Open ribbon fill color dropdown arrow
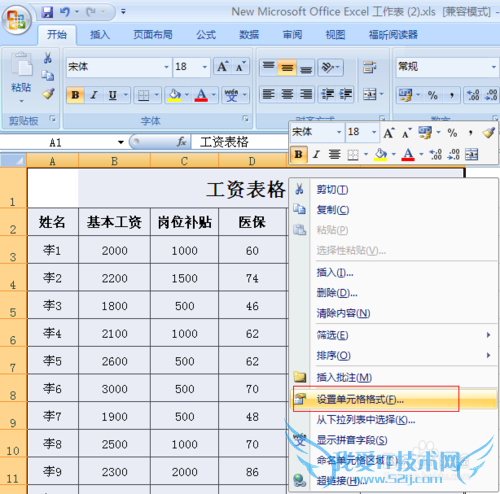Screen dimensions: 500x494 (187, 95)
